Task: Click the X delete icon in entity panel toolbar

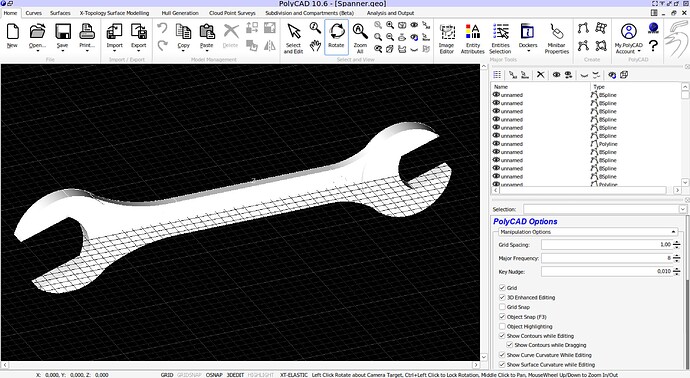Action: (x=540, y=75)
